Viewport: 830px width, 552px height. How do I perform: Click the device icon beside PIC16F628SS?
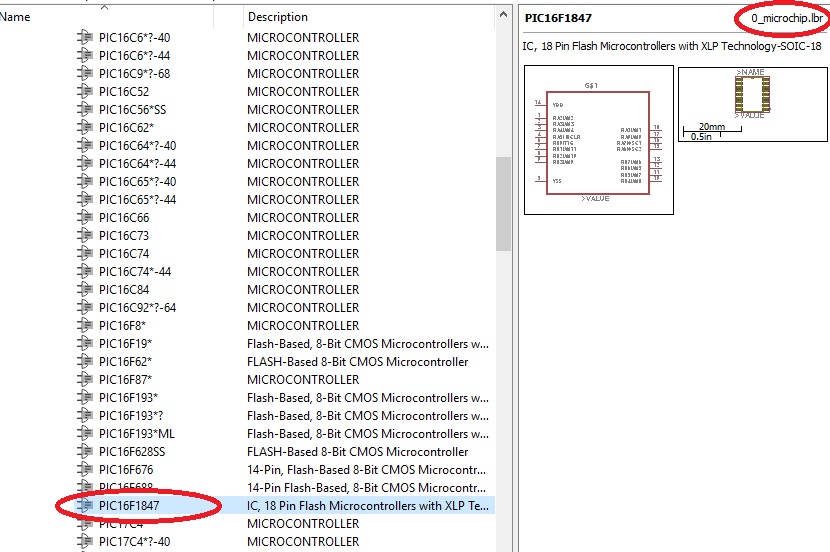pyautogui.click(x=85, y=451)
